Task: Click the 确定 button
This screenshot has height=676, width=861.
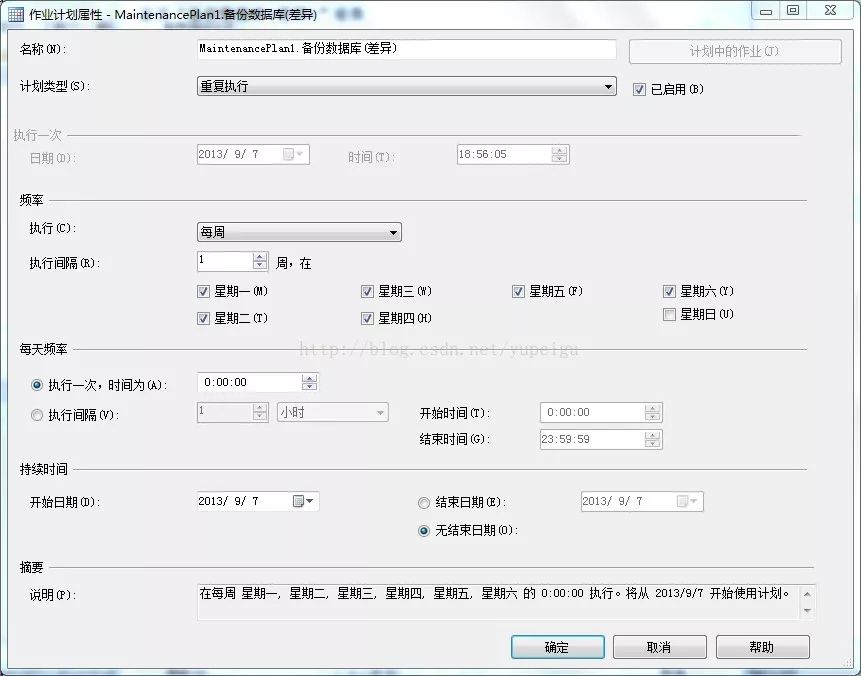Action: [x=557, y=647]
